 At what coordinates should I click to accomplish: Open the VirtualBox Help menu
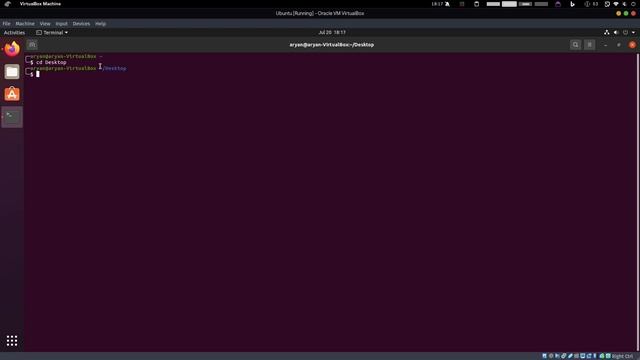100,24
